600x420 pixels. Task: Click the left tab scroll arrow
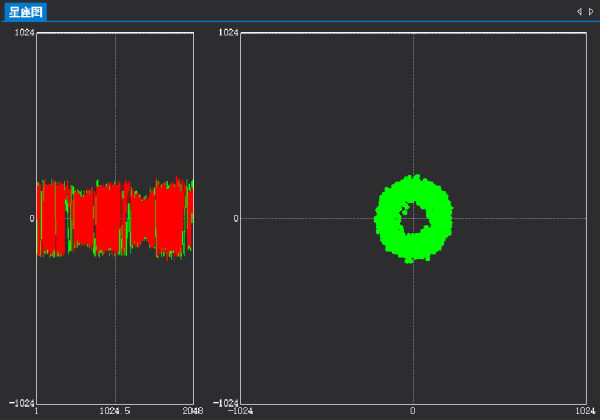(579, 11)
